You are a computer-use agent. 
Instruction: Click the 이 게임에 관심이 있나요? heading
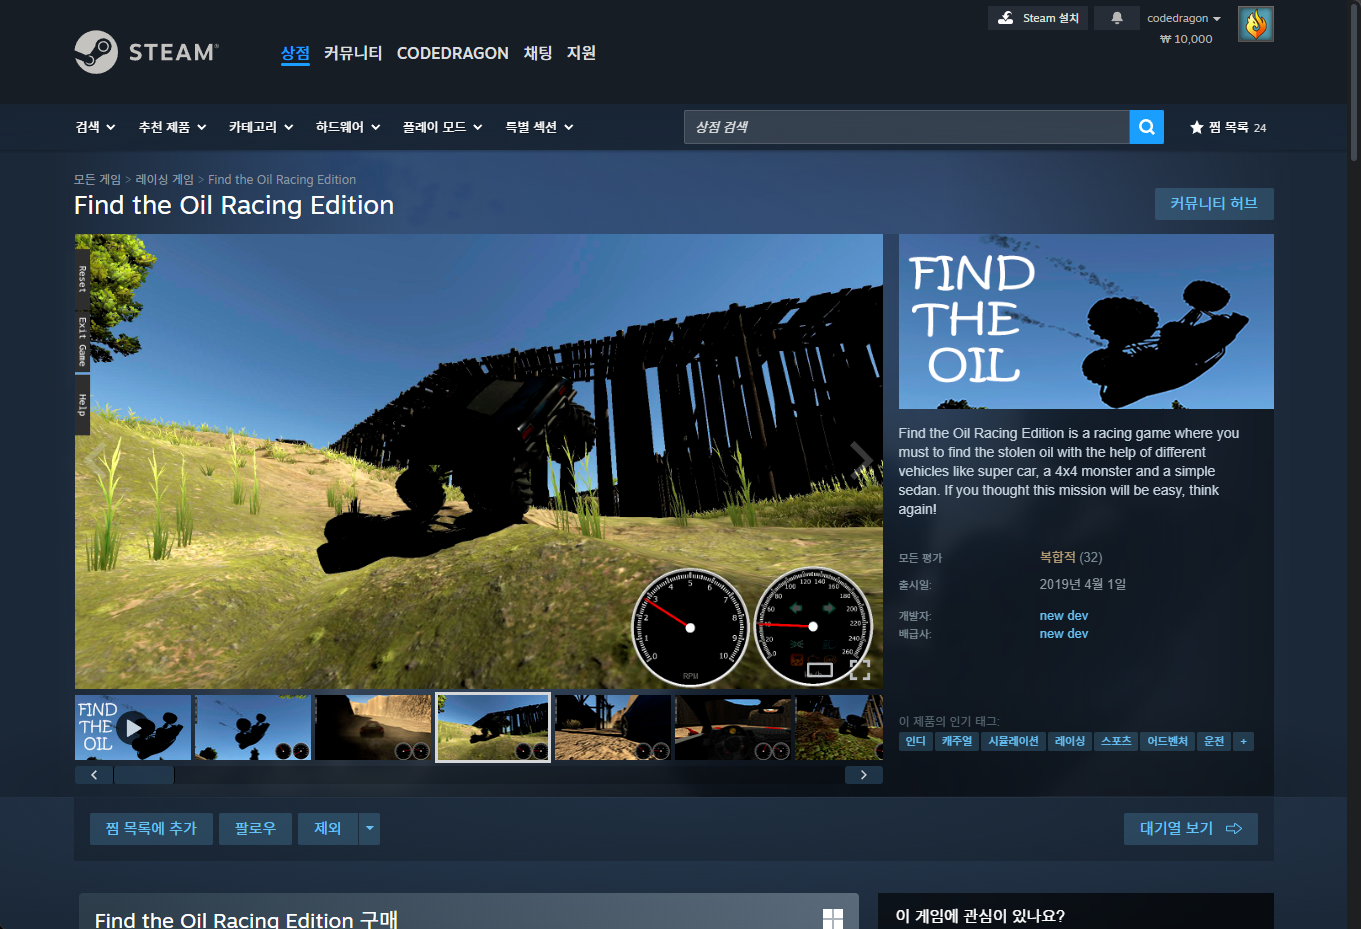pos(980,915)
